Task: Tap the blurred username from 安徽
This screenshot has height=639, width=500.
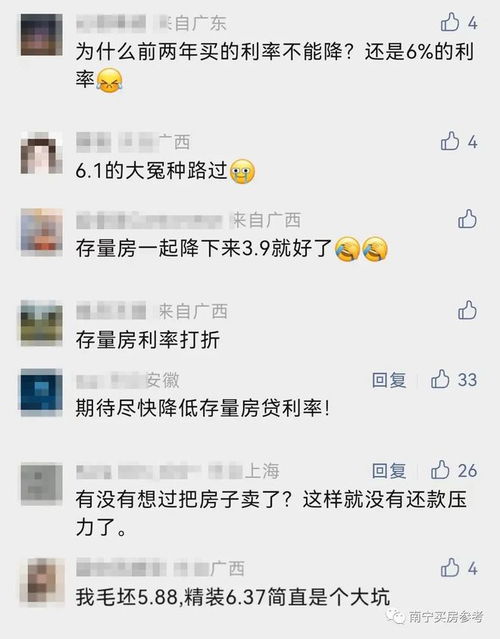Action: coord(111,381)
